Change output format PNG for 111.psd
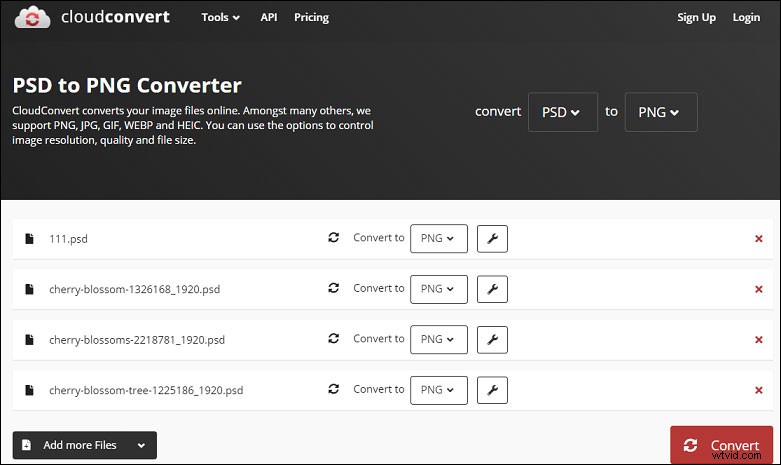781x465 pixels. [439, 238]
